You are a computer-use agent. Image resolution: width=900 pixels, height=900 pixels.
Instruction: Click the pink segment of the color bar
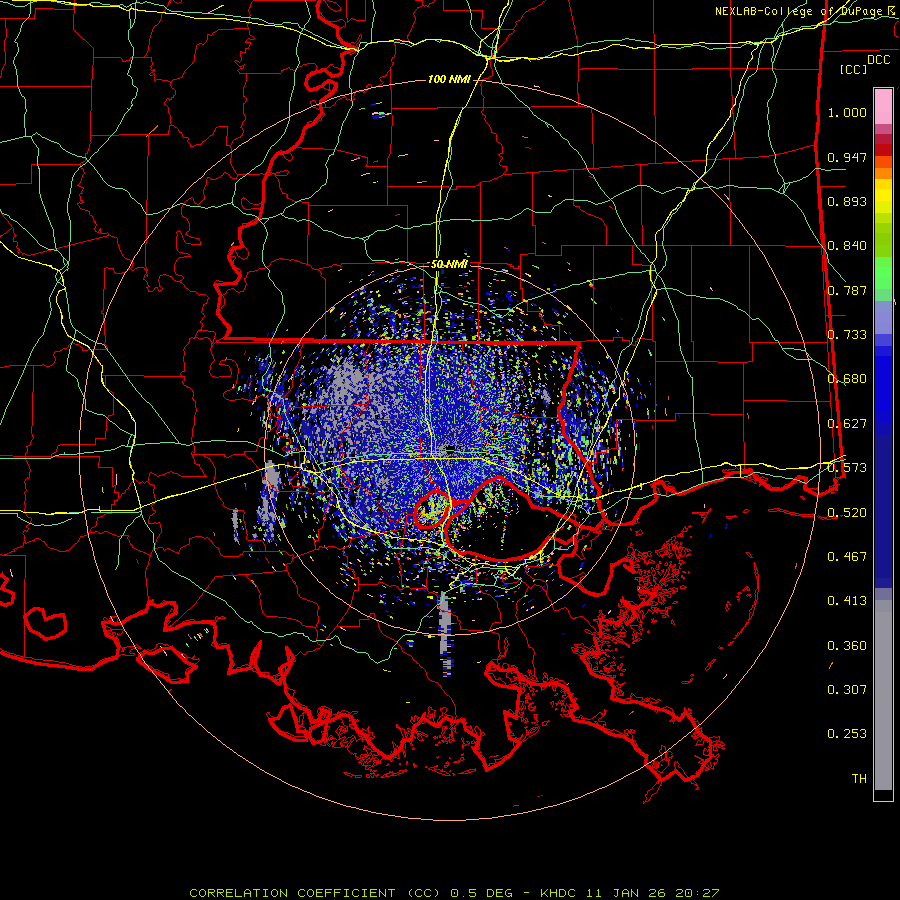[883, 106]
